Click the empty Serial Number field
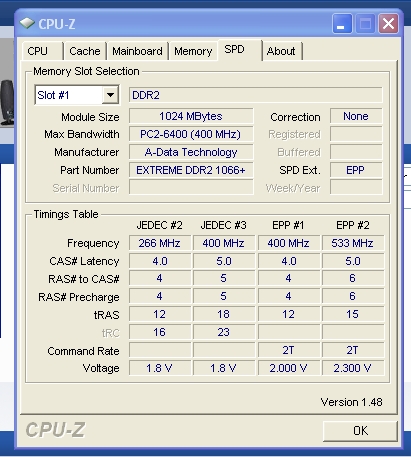Viewport: 411px width, 457px height. 191,188
